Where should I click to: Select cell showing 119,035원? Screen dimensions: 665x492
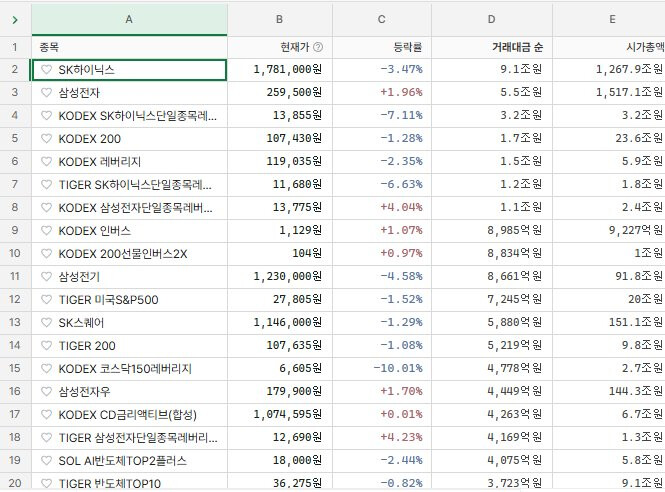[x=280, y=161]
